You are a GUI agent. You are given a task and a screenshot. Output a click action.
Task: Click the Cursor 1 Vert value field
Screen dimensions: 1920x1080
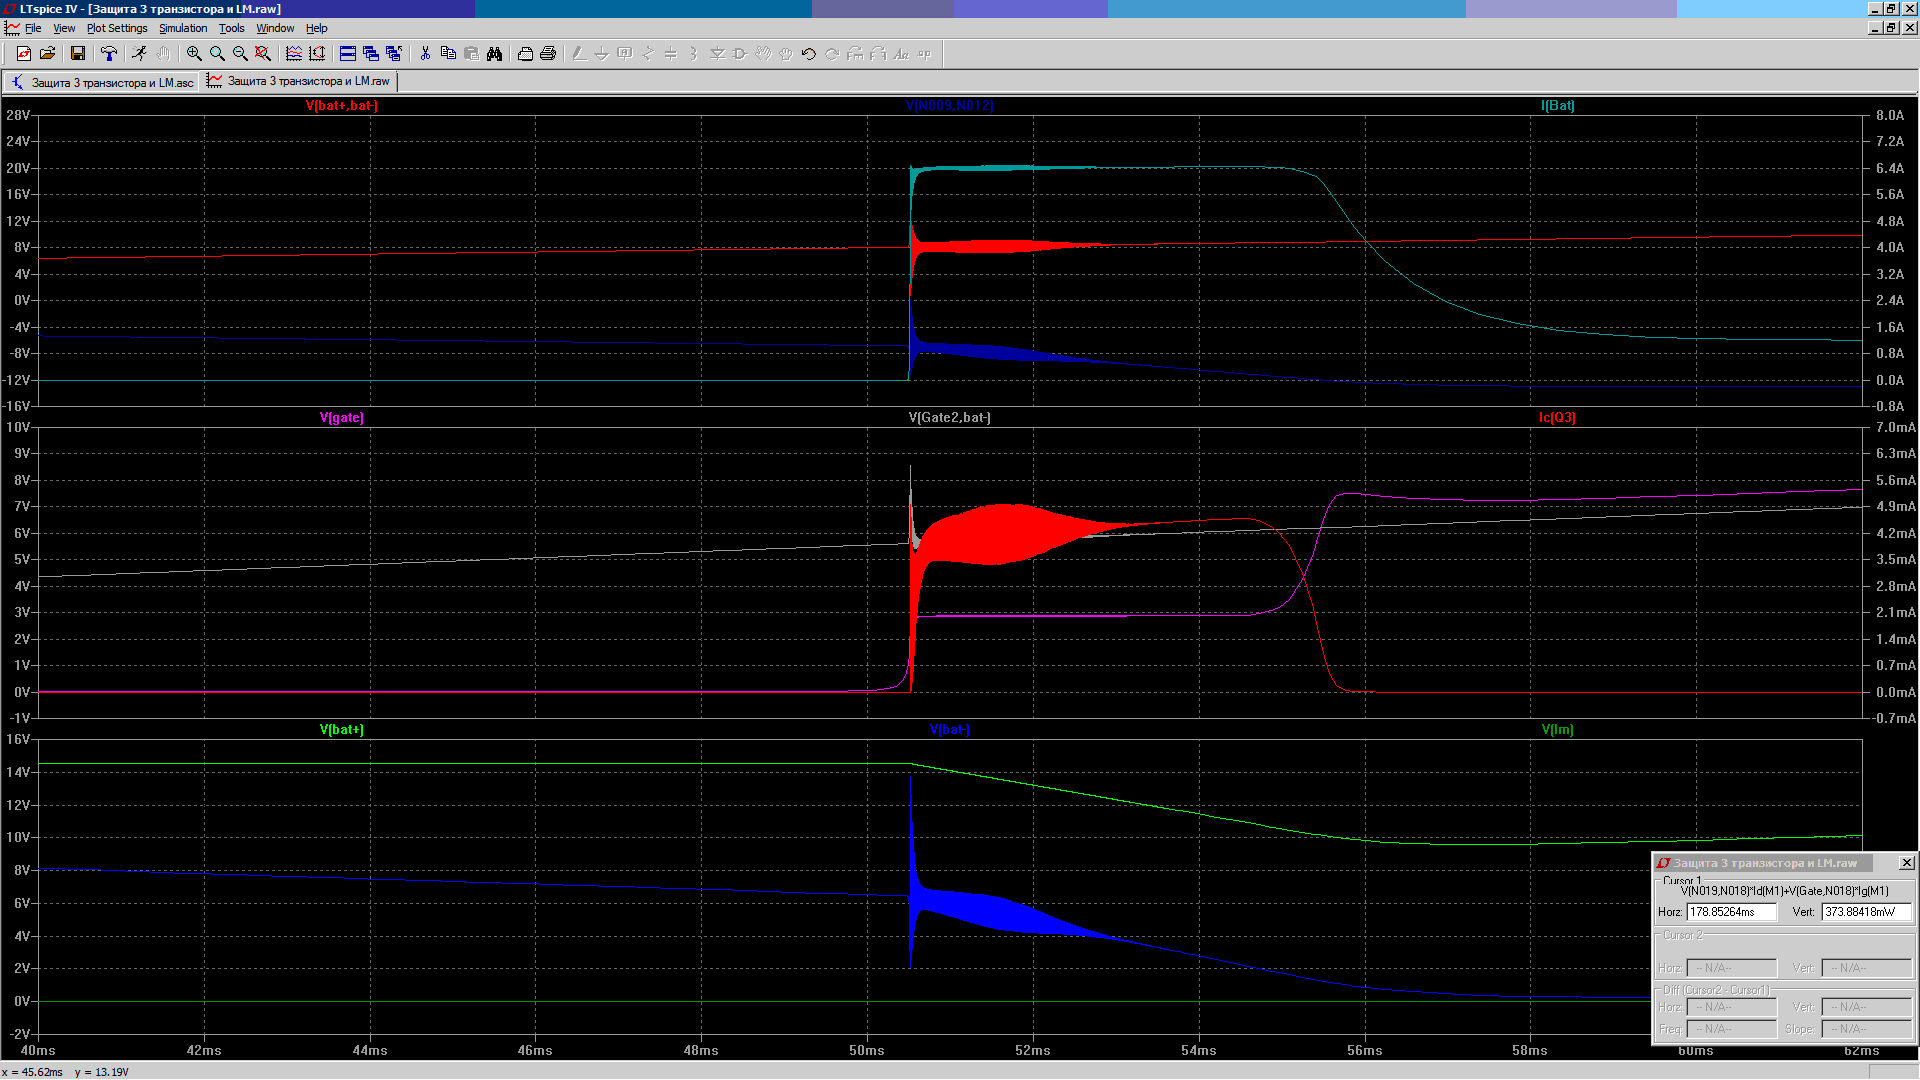click(1866, 912)
